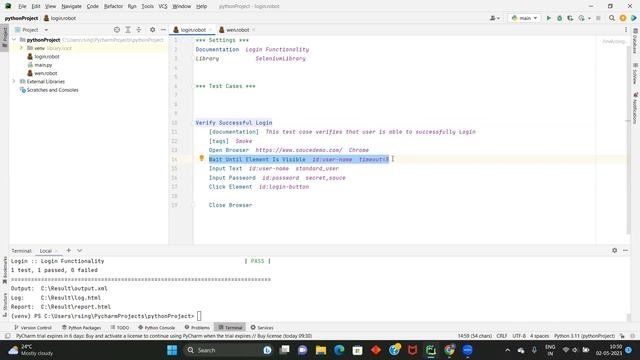Screen dimensions: 640x360
Task: Click the Stop process square icon
Action: point(598,18)
